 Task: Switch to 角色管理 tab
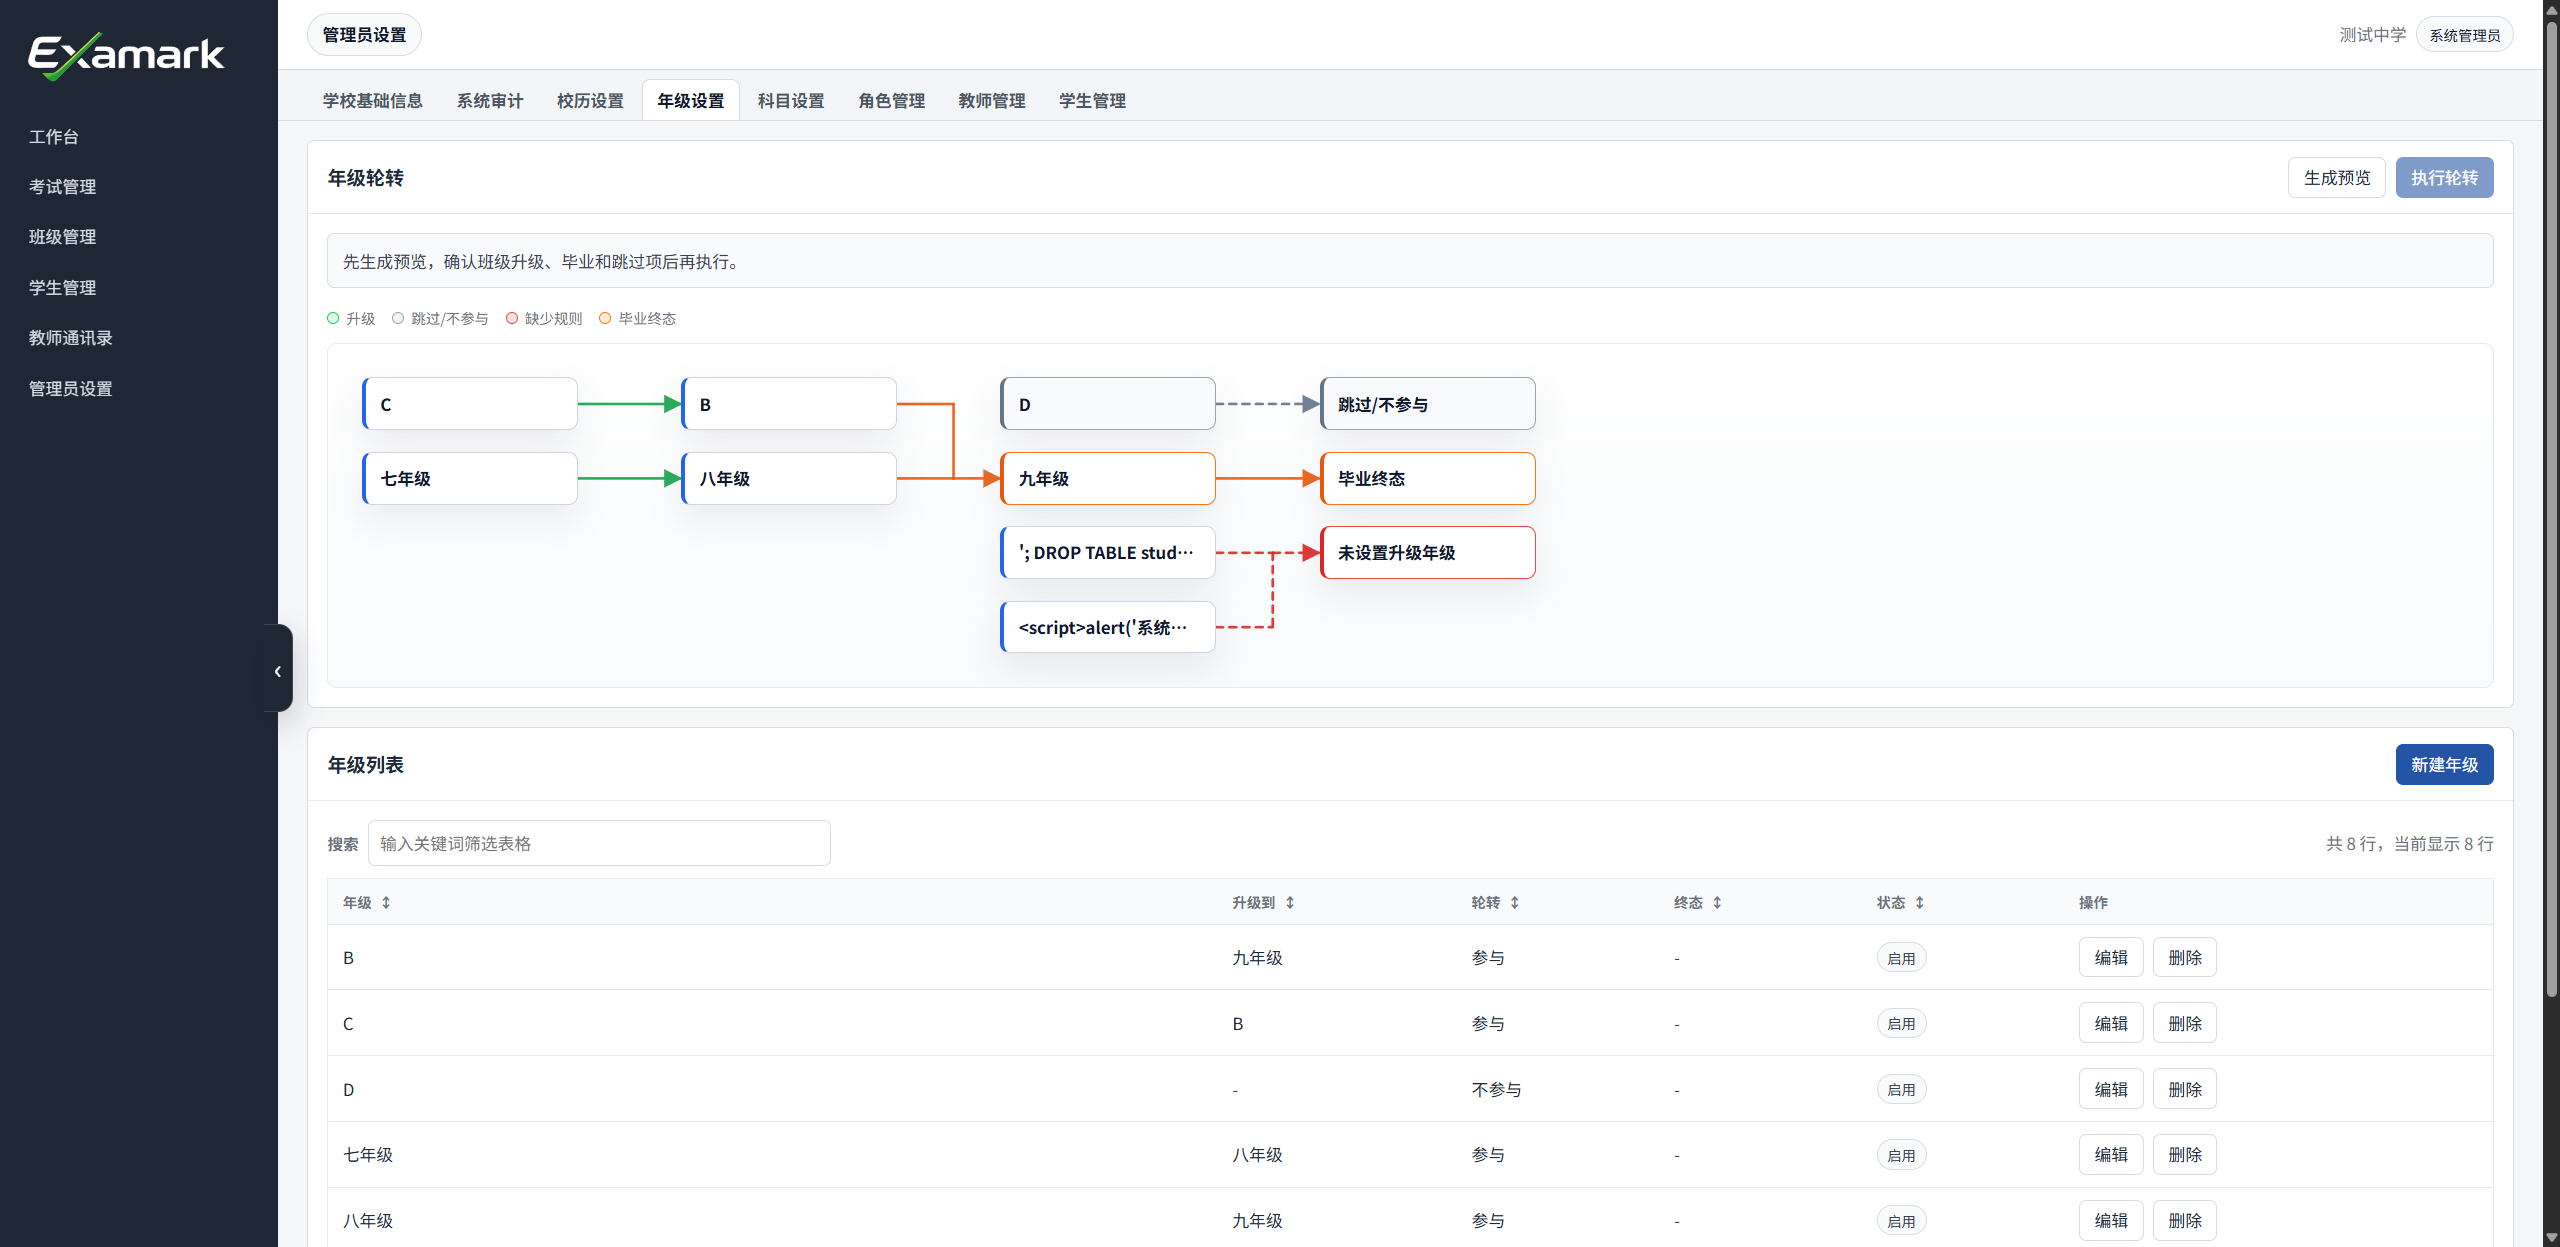pos(891,101)
